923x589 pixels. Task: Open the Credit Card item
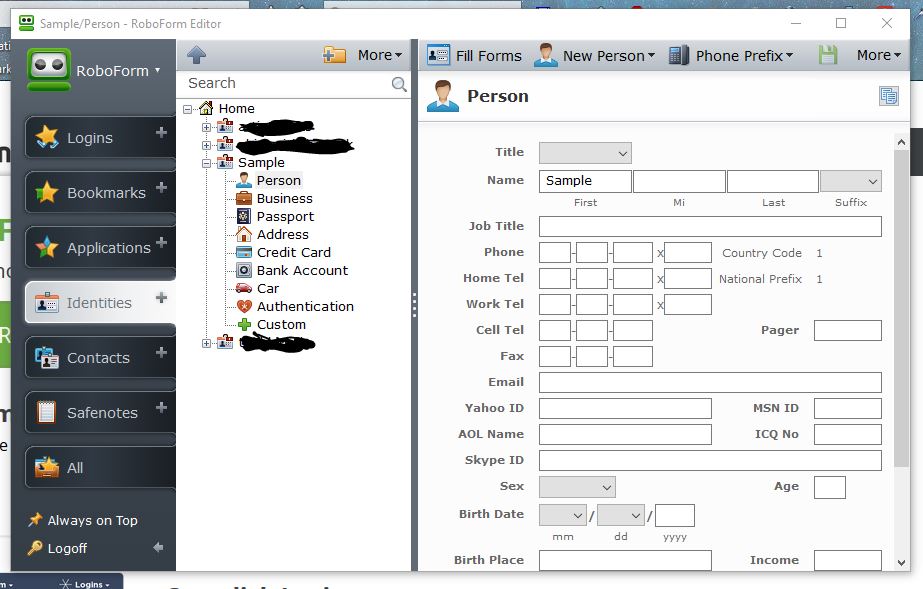[x=294, y=252]
